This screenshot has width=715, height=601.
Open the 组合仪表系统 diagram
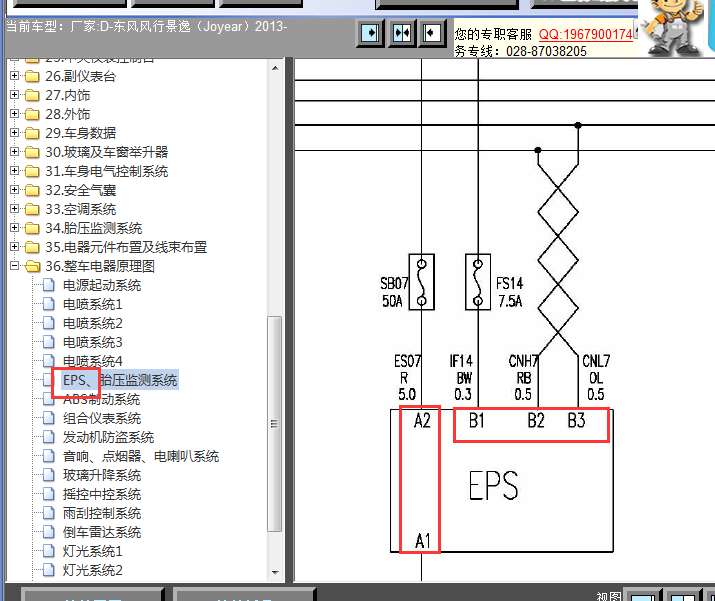102,418
